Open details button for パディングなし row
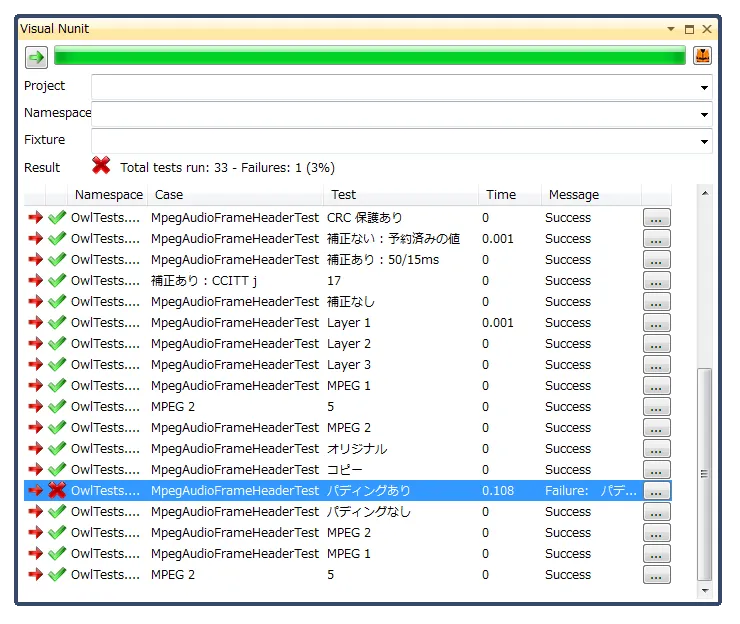The image size is (740, 624). coord(656,512)
